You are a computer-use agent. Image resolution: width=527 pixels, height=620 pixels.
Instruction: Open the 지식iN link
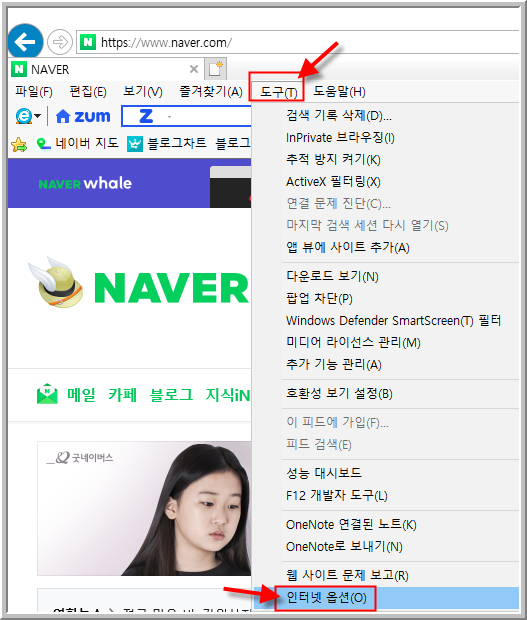click(227, 394)
